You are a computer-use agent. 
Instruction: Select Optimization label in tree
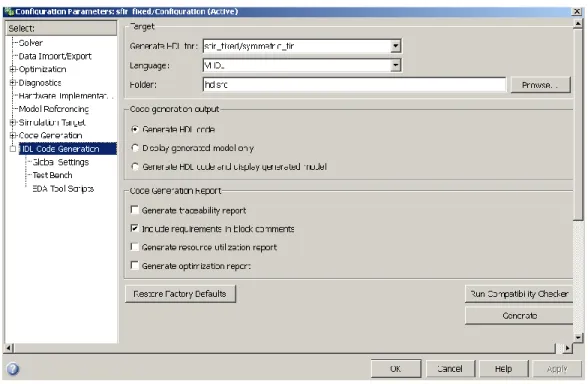point(42,69)
